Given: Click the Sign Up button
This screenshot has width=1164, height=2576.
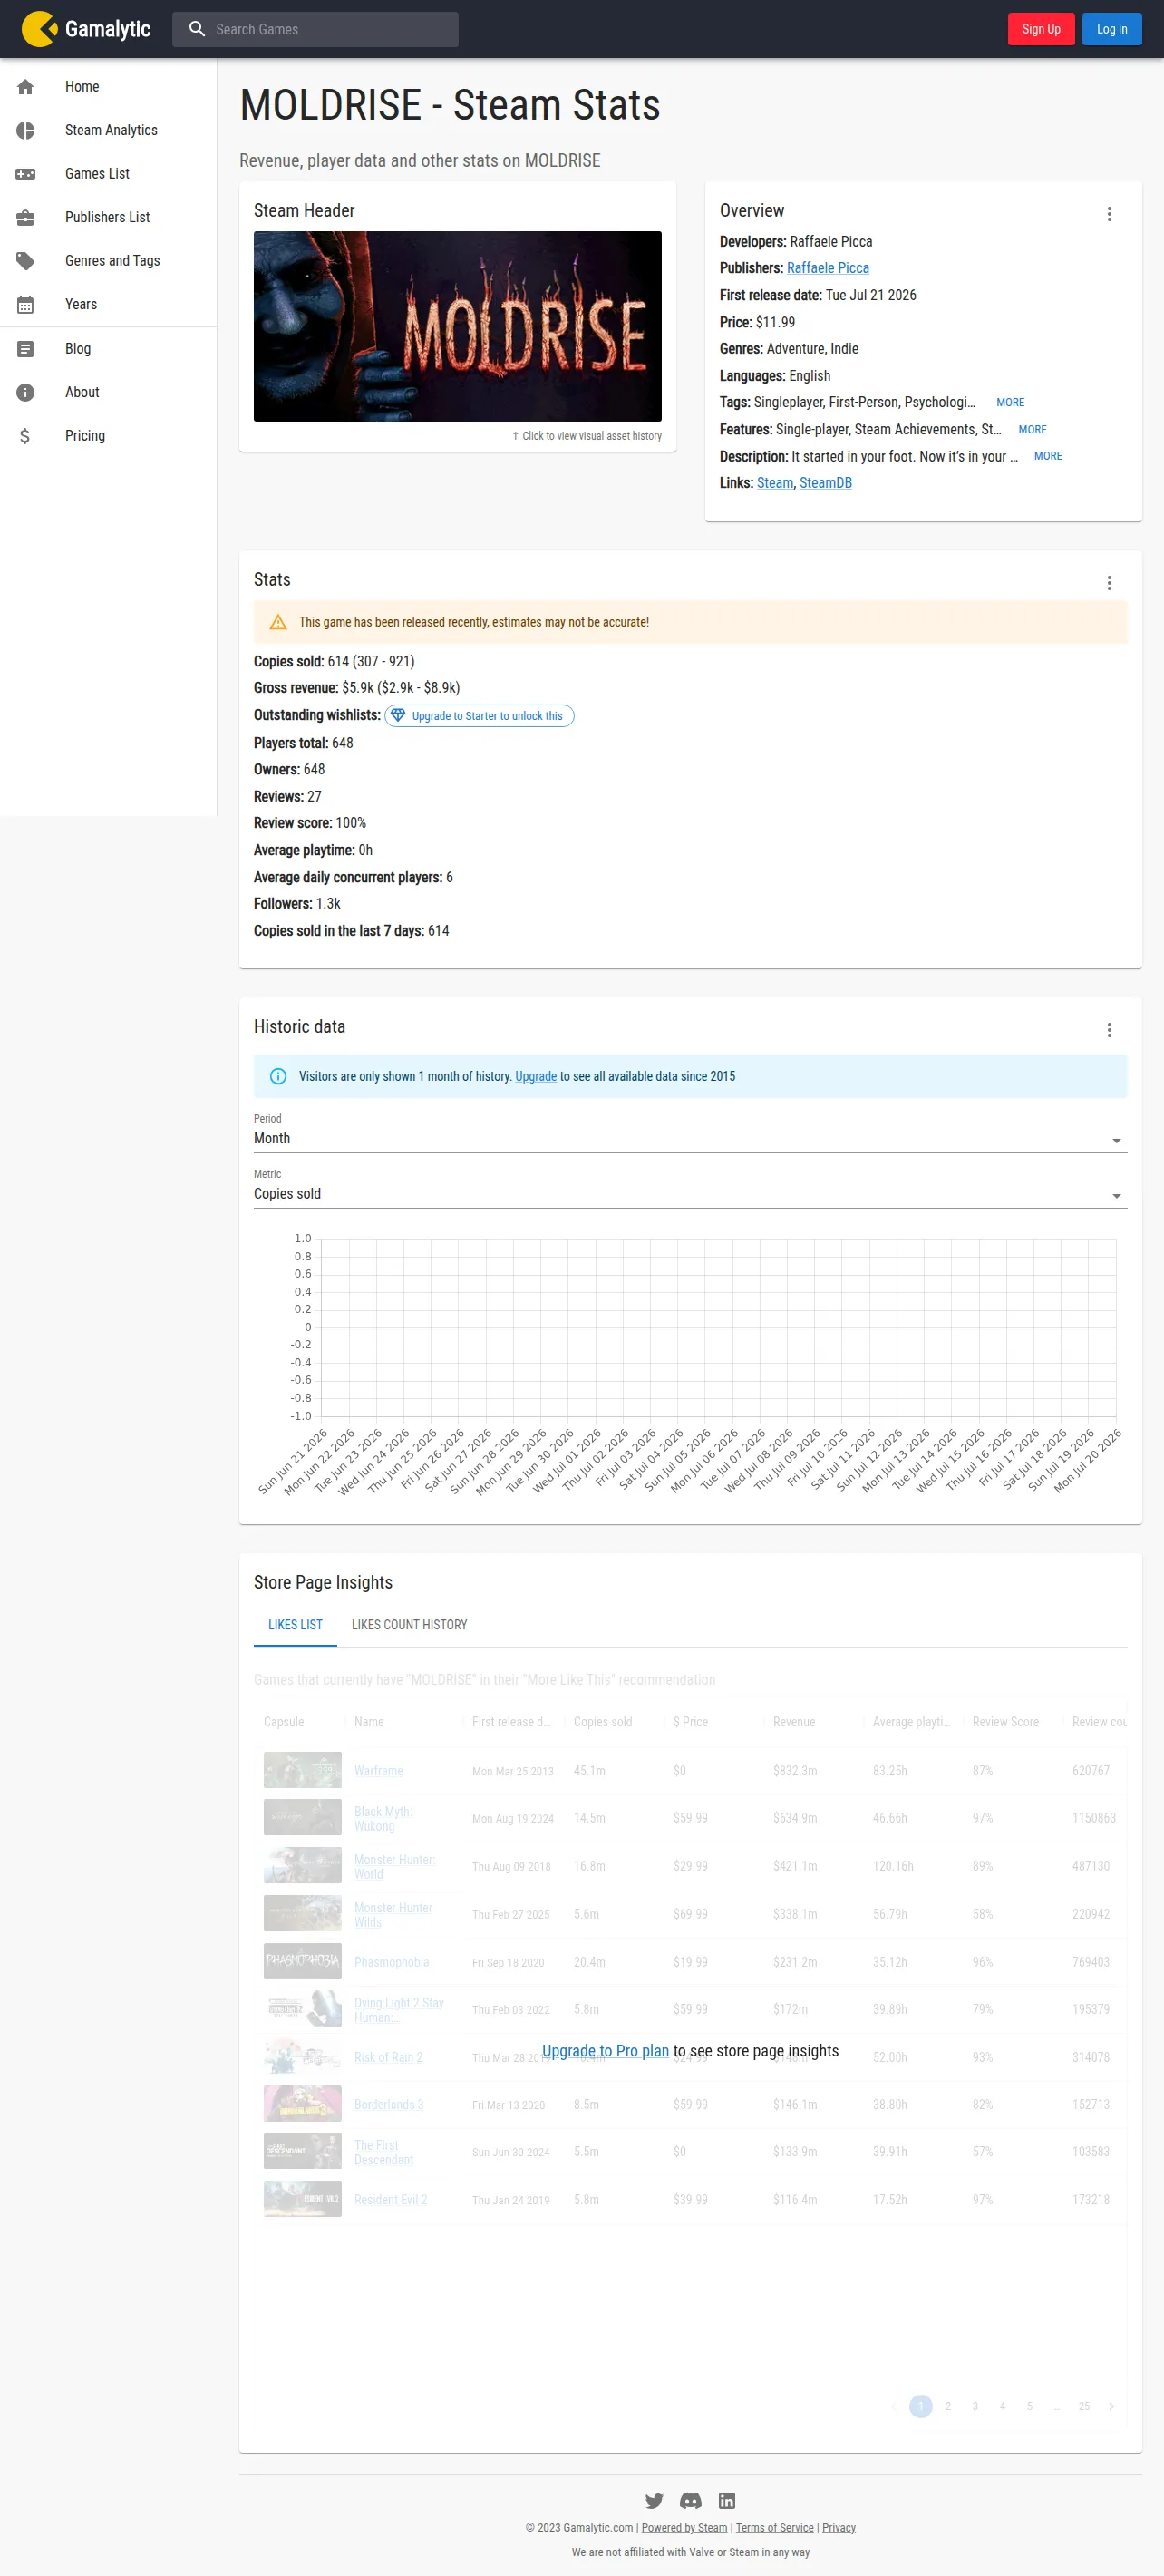Looking at the screenshot, I should [1041, 29].
